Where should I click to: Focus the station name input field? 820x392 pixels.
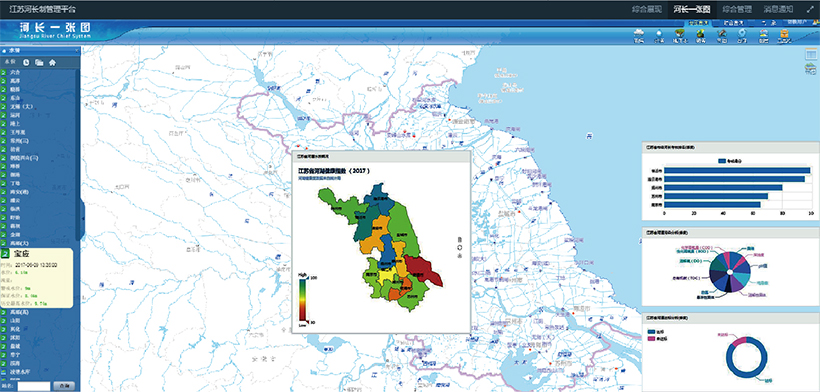[x=34, y=386]
